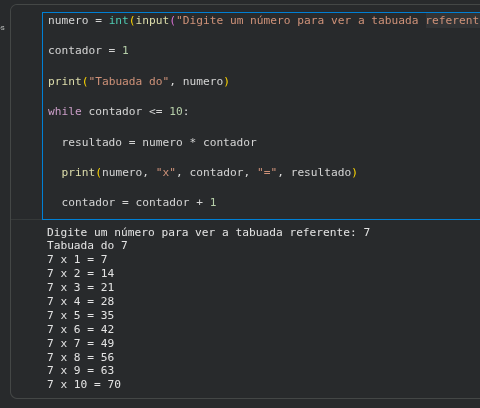Click the "=" string in the print call

coord(267,172)
